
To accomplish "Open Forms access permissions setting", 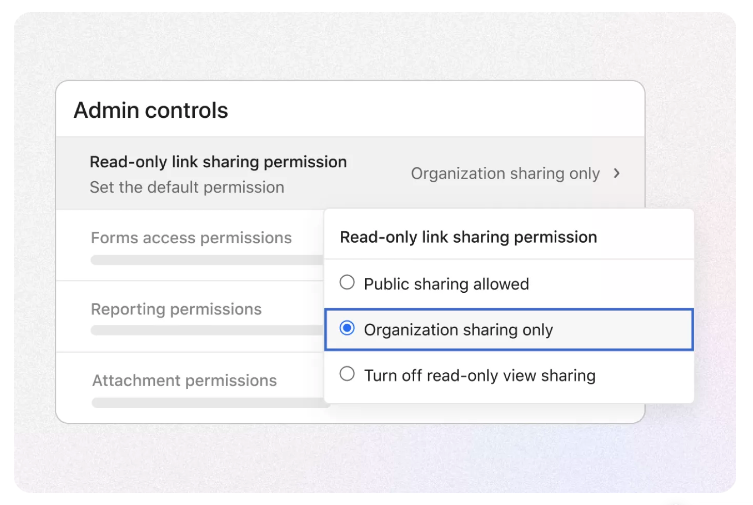I will (191, 238).
